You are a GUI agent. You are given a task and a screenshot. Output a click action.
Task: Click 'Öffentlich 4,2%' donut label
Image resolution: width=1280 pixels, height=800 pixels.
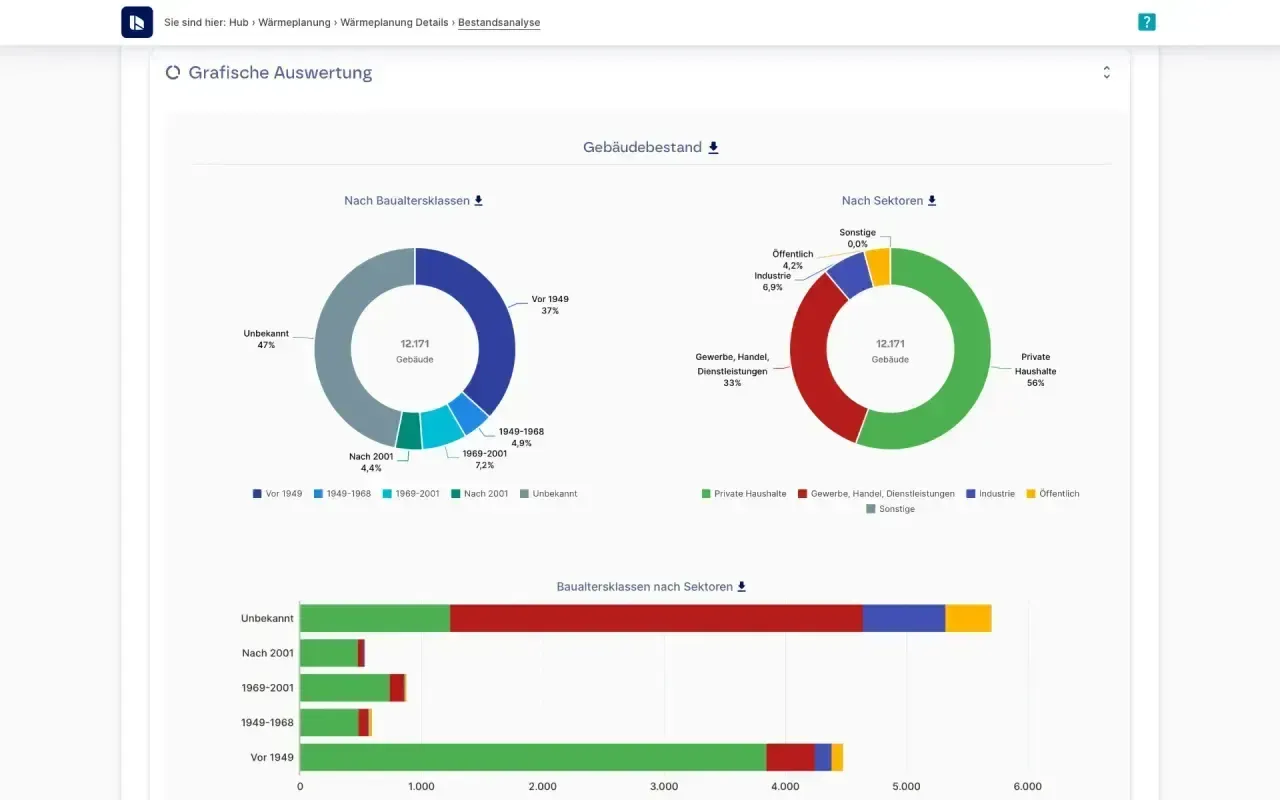point(792,260)
